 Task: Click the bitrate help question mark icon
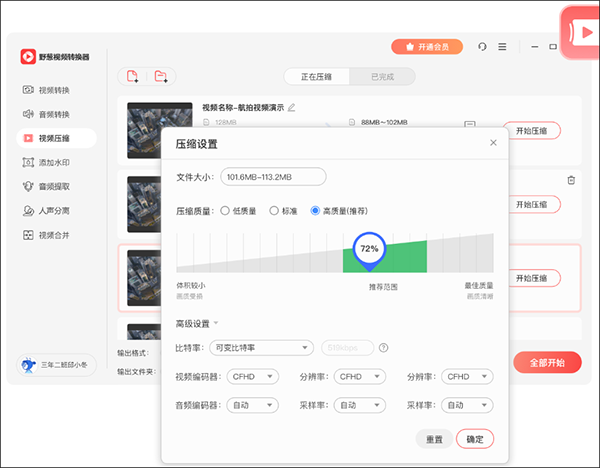(383, 347)
